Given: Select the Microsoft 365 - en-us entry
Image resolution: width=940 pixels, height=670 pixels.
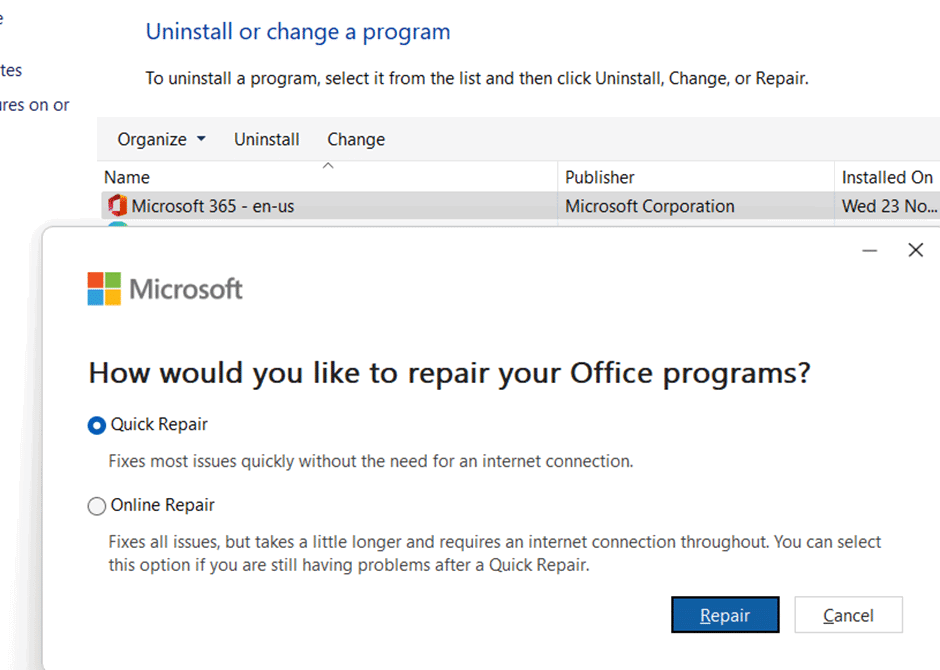Looking at the screenshot, I should pyautogui.click(x=213, y=206).
